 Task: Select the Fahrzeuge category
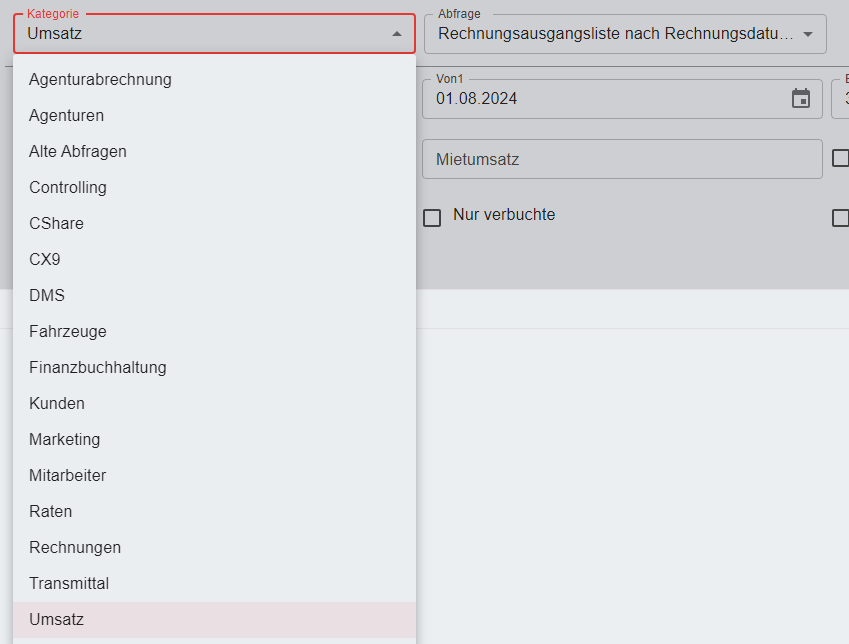point(68,331)
